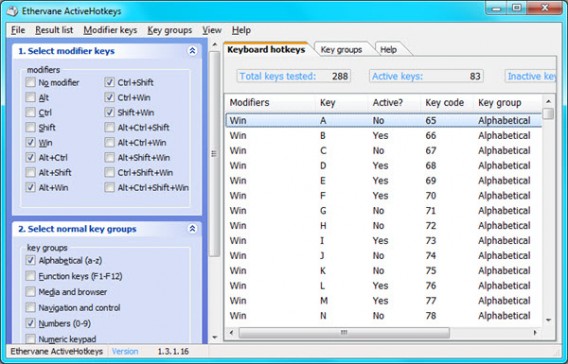Click the results list scroll up arrow
Viewport: 568px width, 364px height.
[x=548, y=101]
